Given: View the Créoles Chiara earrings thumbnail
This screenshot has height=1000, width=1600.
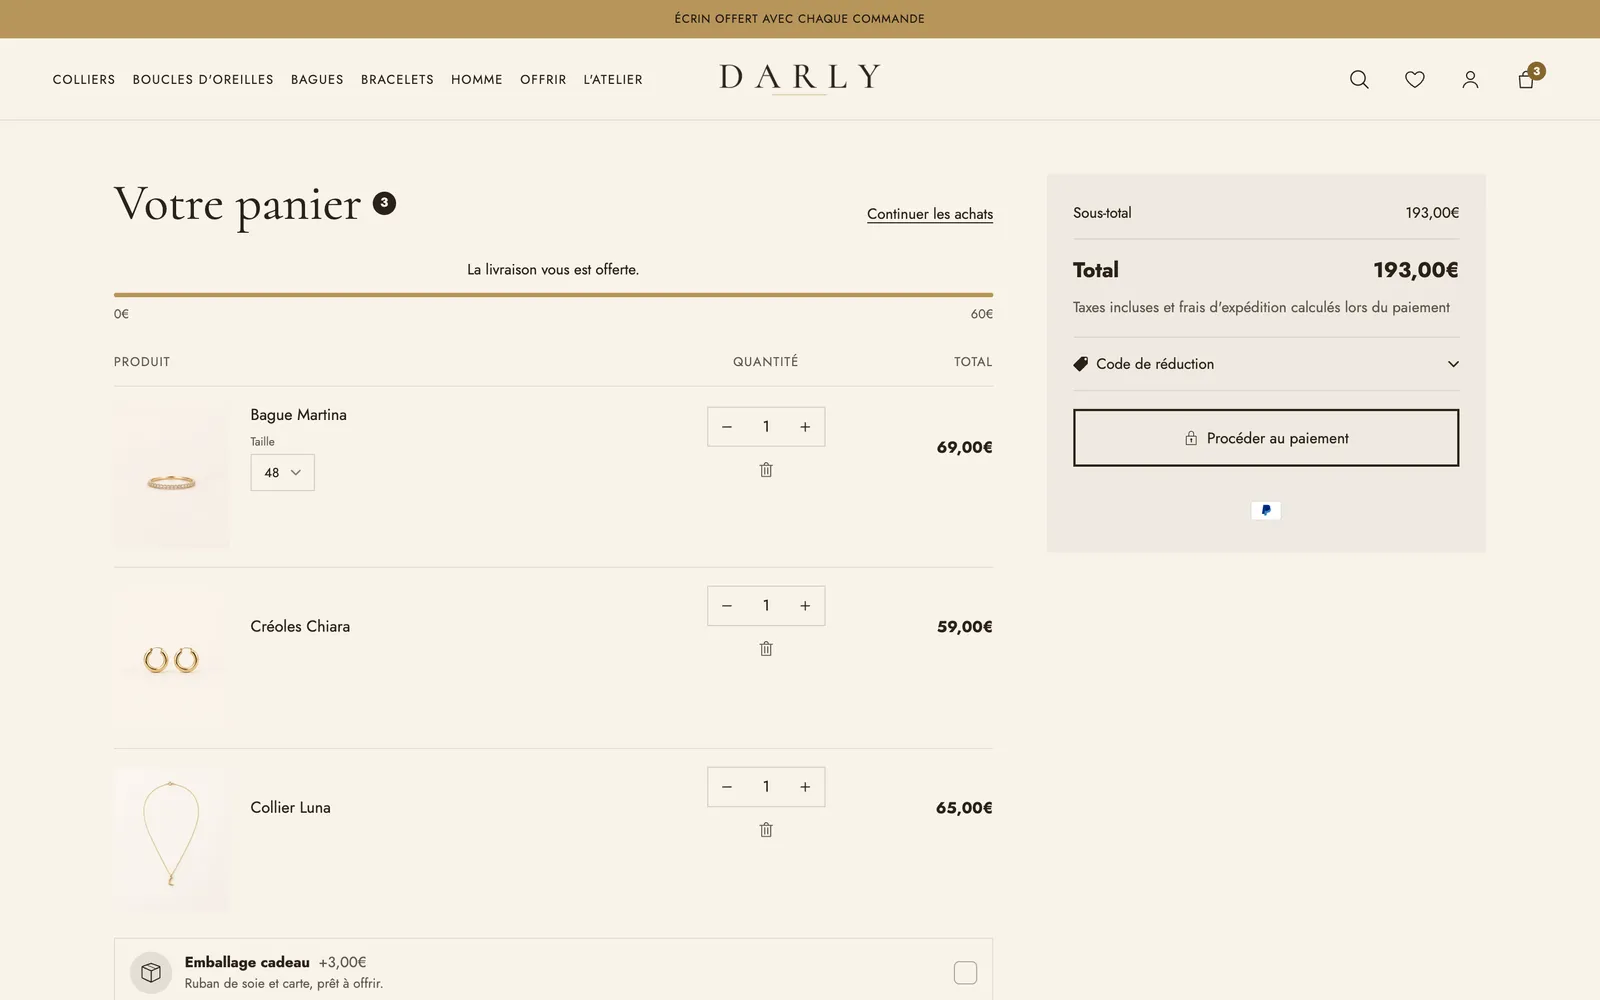Looking at the screenshot, I should point(171,657).
